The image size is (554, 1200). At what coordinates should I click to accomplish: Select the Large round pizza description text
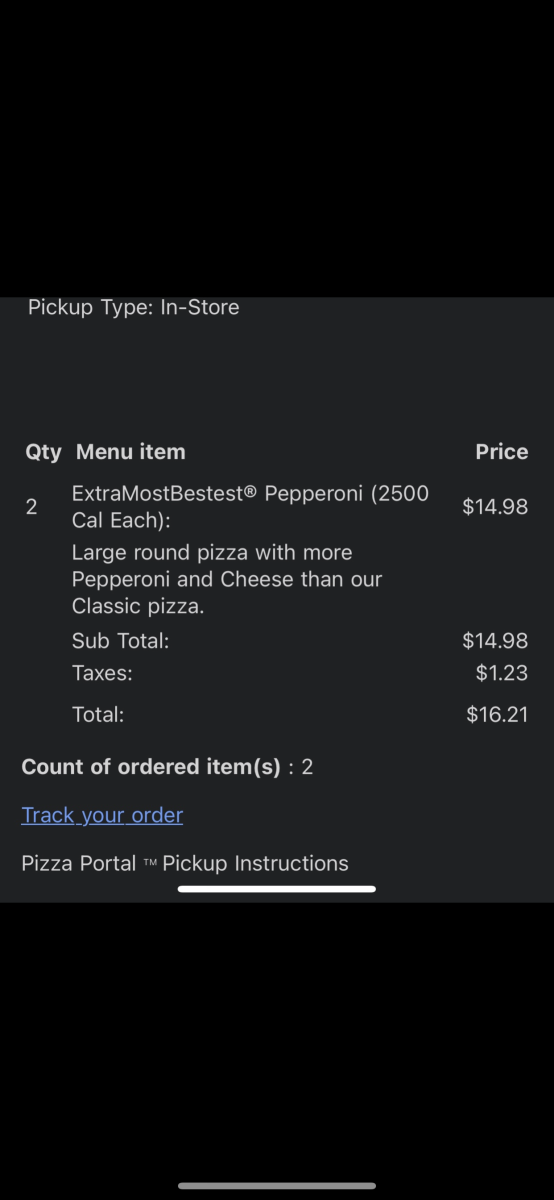[x=227, y=579]
